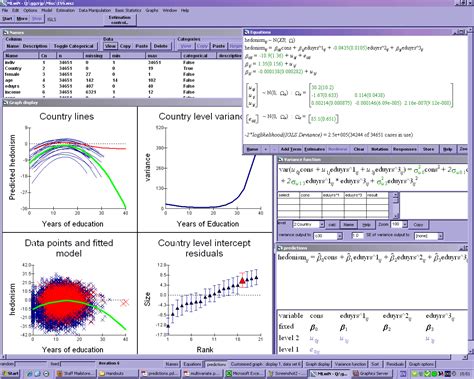
Task: Click the Data View button in Names window
Action: coord(110,46)
